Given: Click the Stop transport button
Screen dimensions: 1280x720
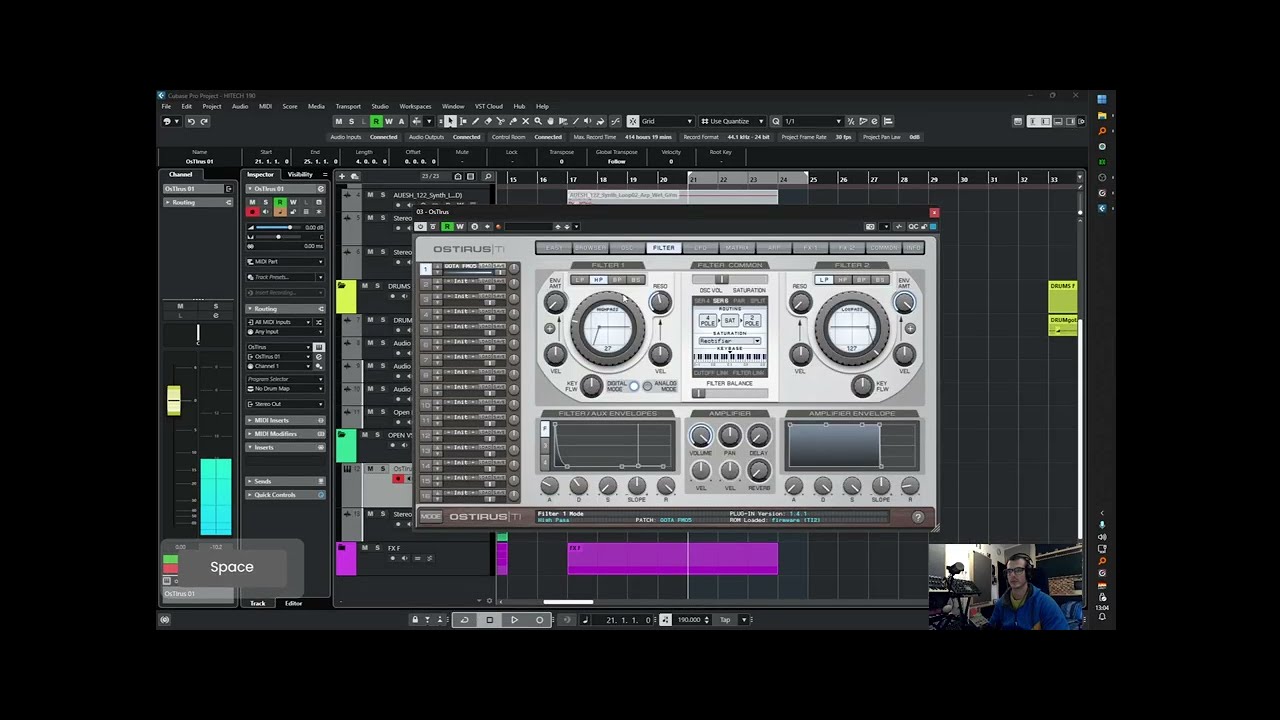Looking at the screenshot, I should pos(490,620).
